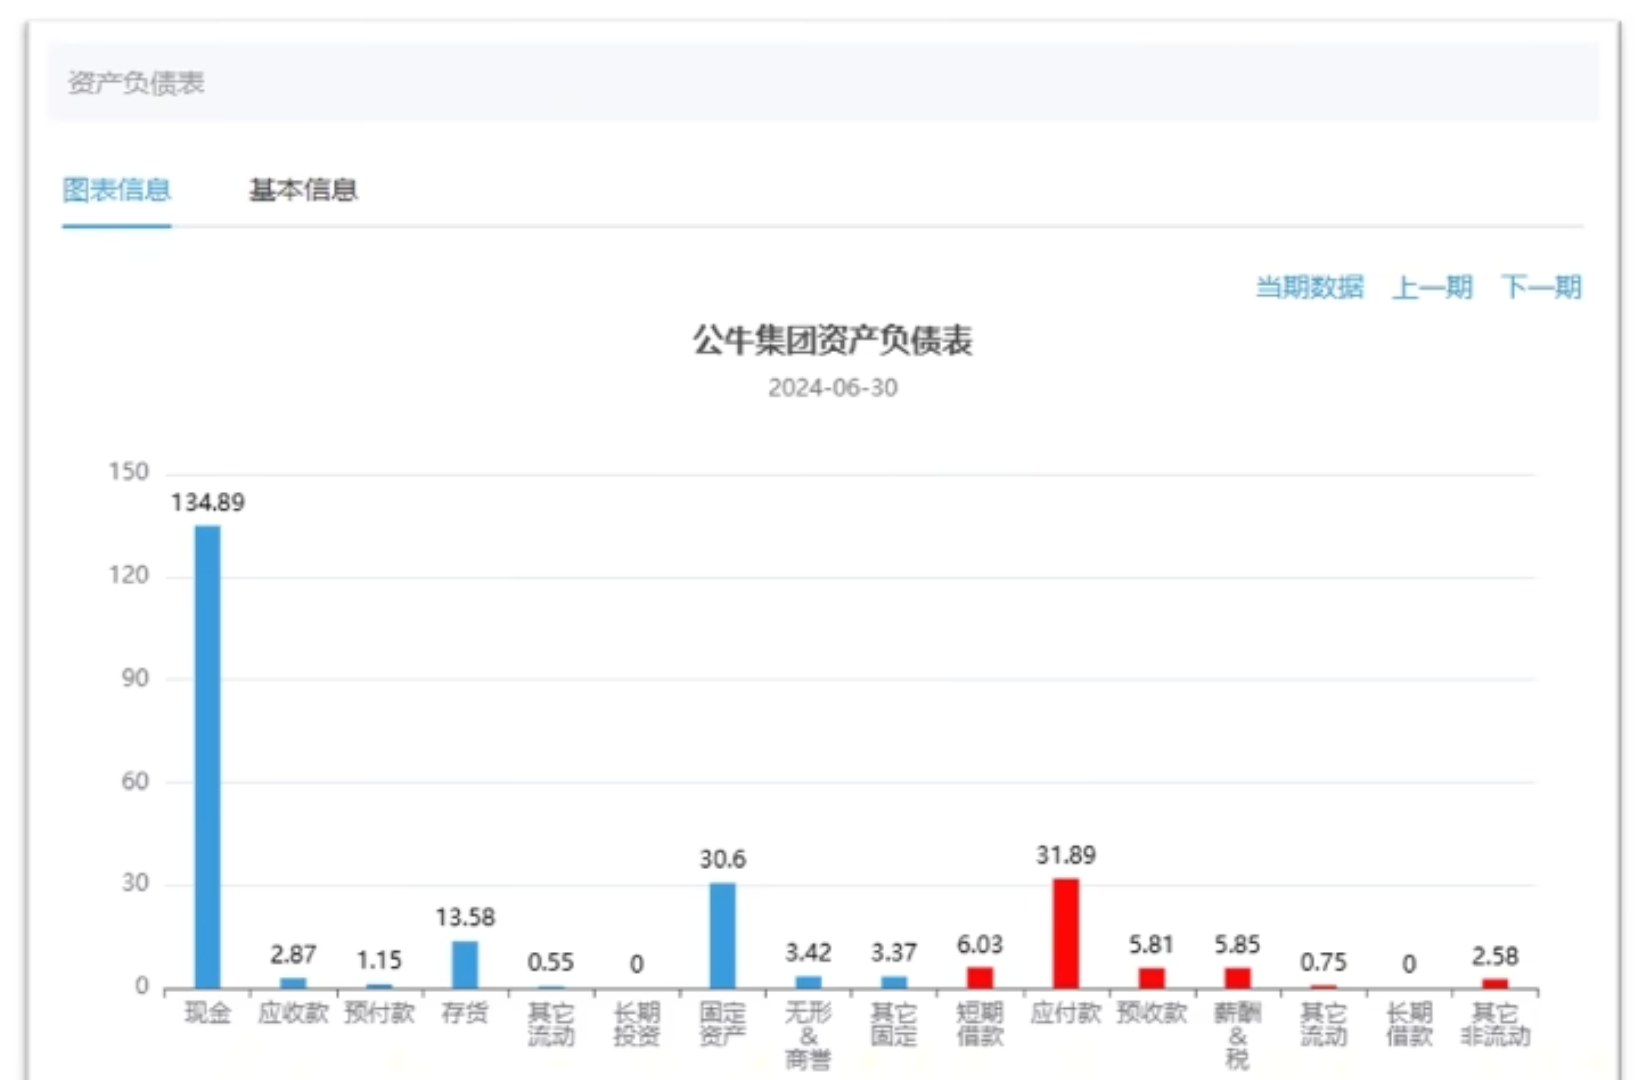1648x1080 pixels.
Task: Click the red 薪酬&税 bar labeled 5.85
Action: (1237, 977)
